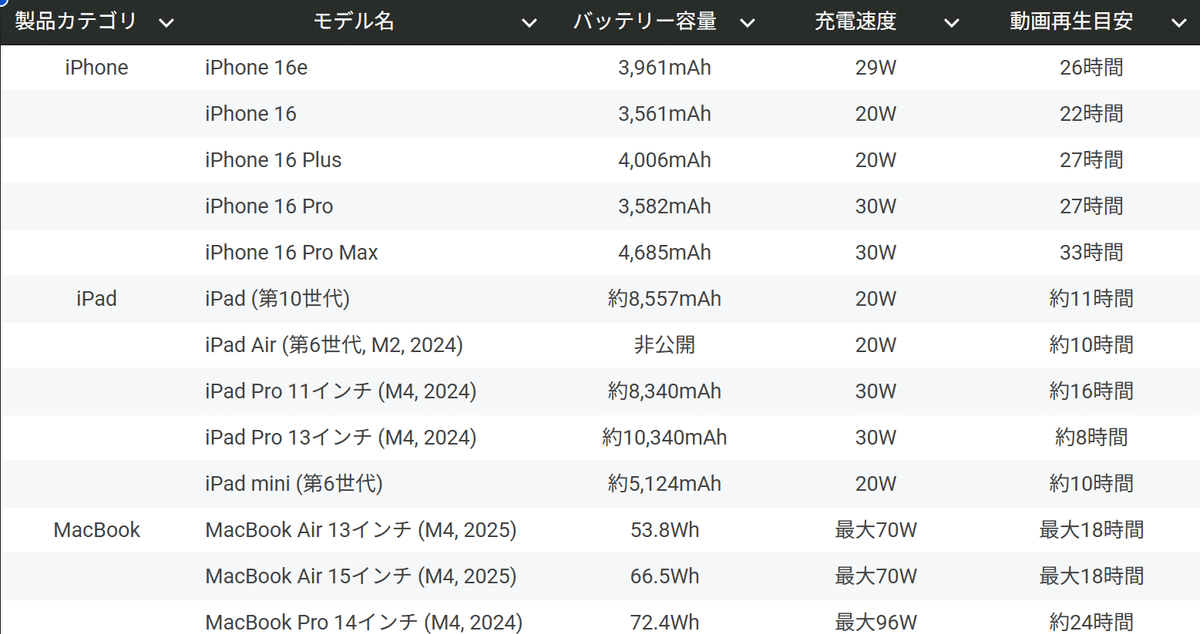Image resolution: width=1200 pixels, height=634 pixels.
Task: Select the iPad mini (第6世代) model name
Action: tap(293, 483)
